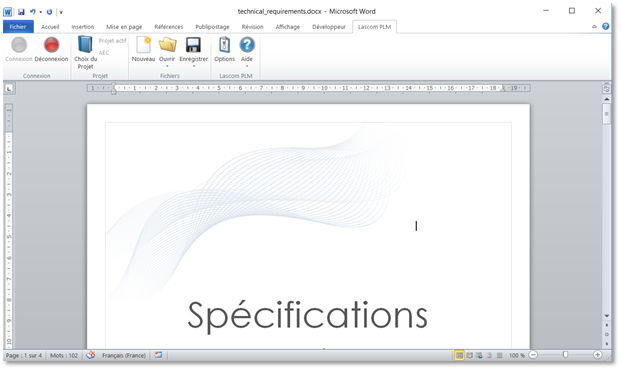
Task: Switch to Web Layout view
Action: [x=479, y=355]
